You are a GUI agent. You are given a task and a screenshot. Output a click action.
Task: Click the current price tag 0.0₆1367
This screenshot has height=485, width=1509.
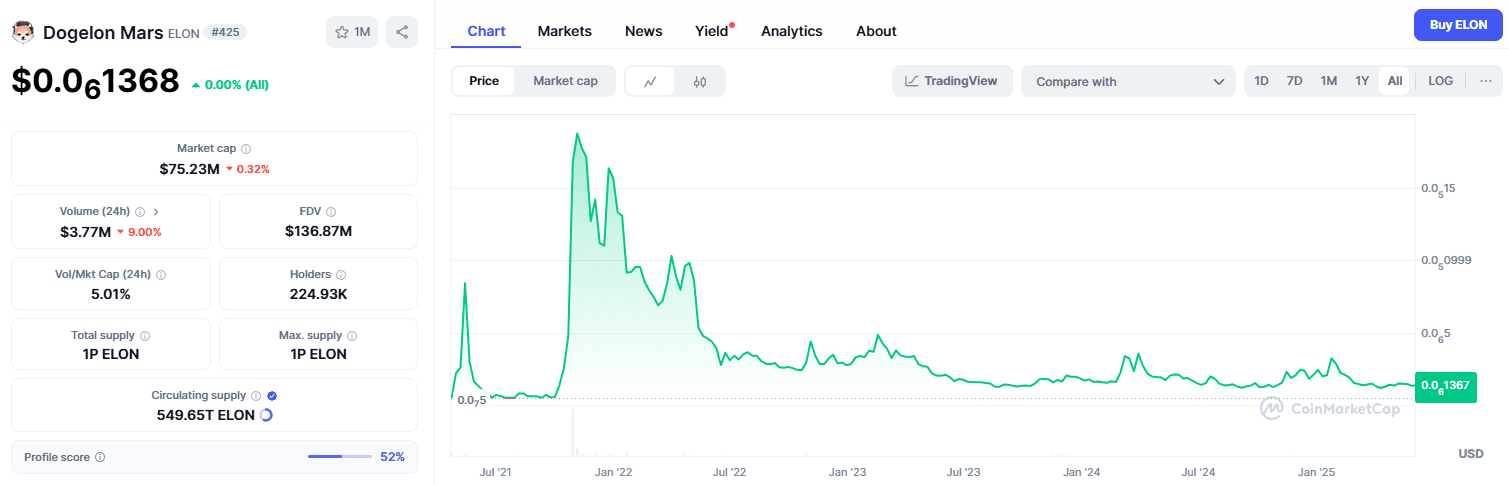coord(1446,386)
